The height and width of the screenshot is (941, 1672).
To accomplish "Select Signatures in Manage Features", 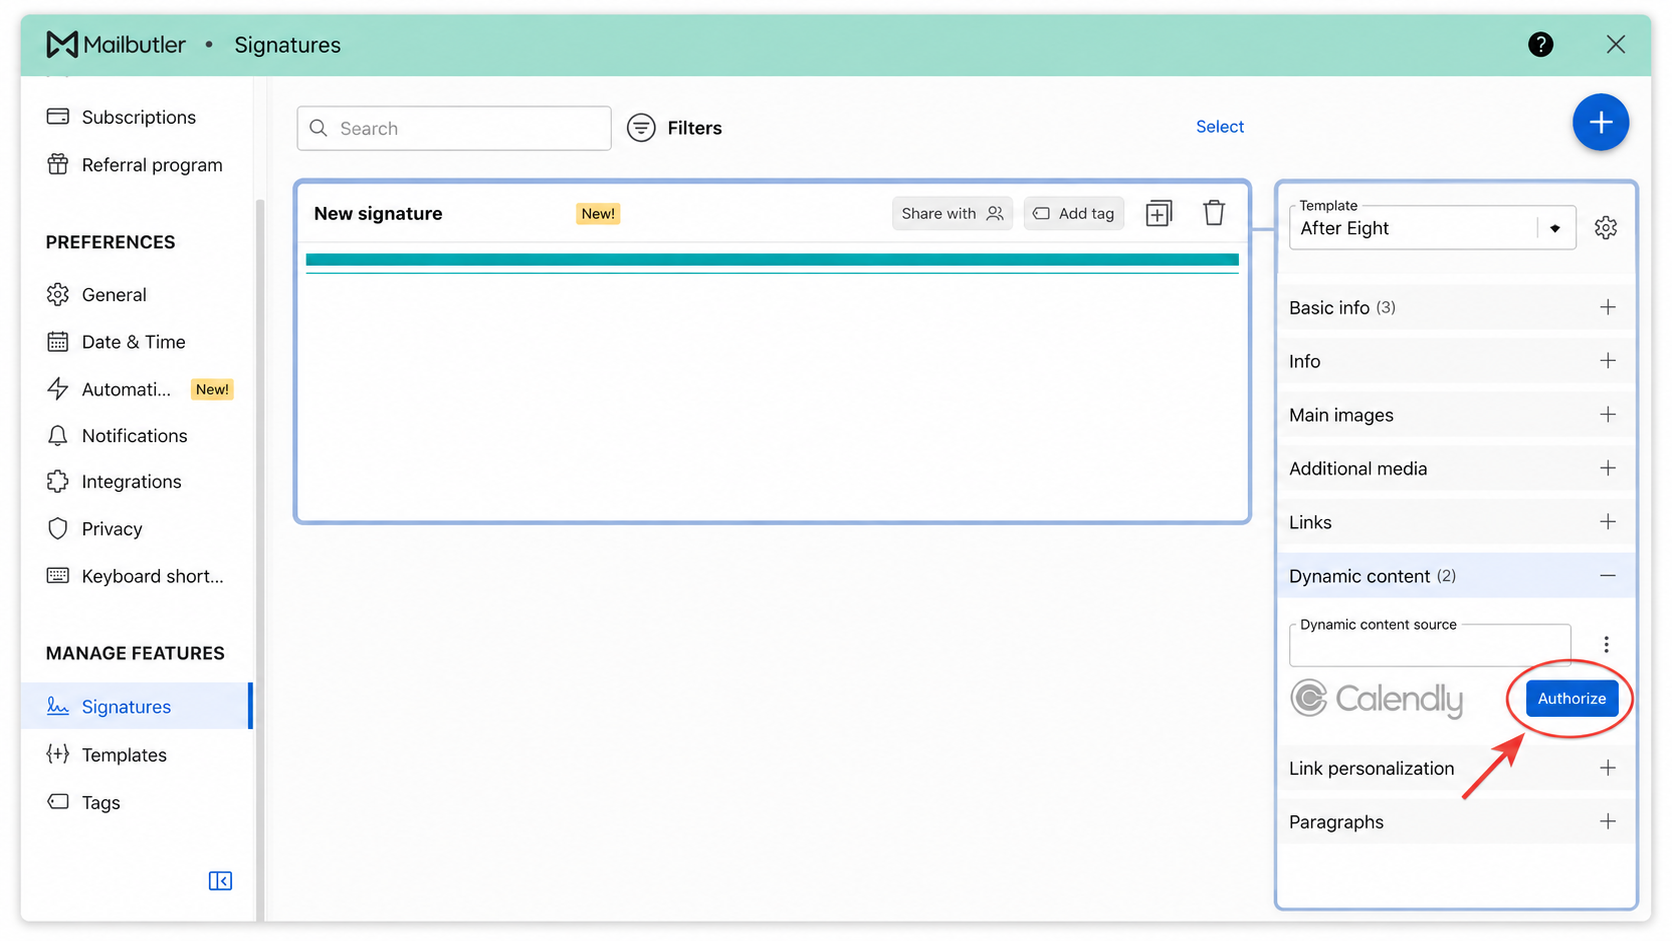I will pos(135,707).
